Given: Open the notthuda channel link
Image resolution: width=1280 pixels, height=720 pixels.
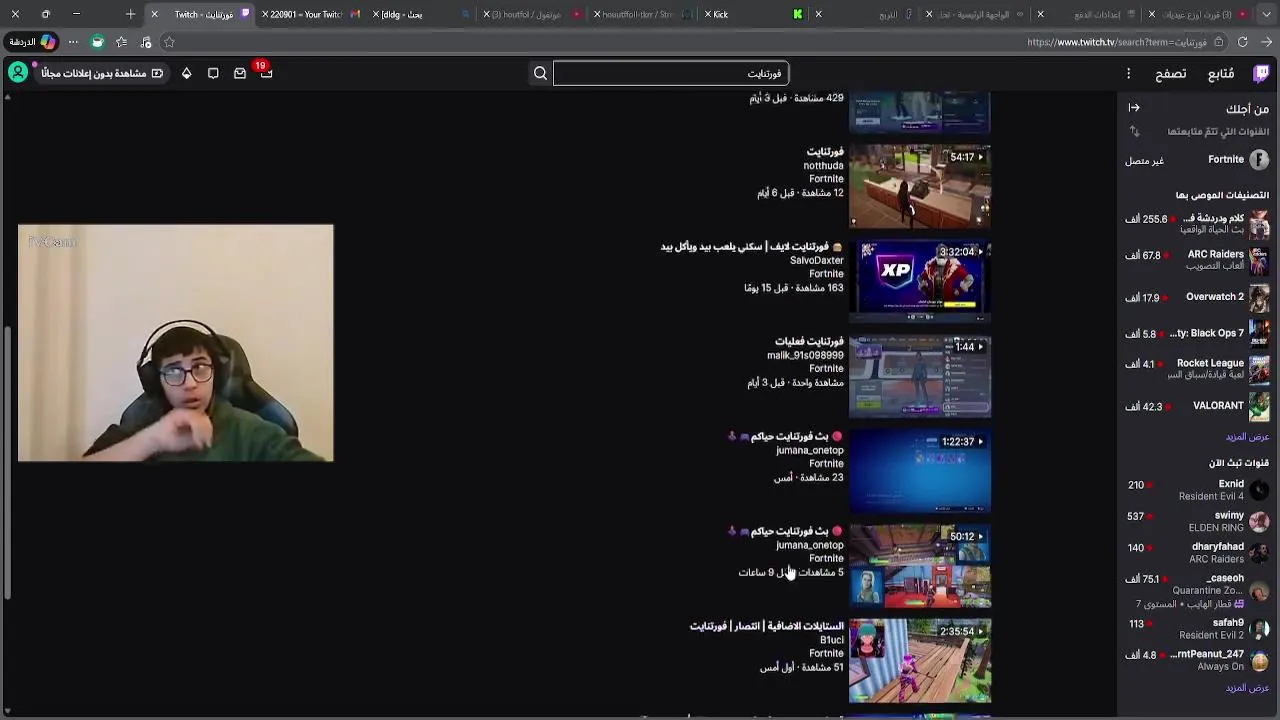Looking at the screenshot, I should pyautogui.click(x=824, y=166).
